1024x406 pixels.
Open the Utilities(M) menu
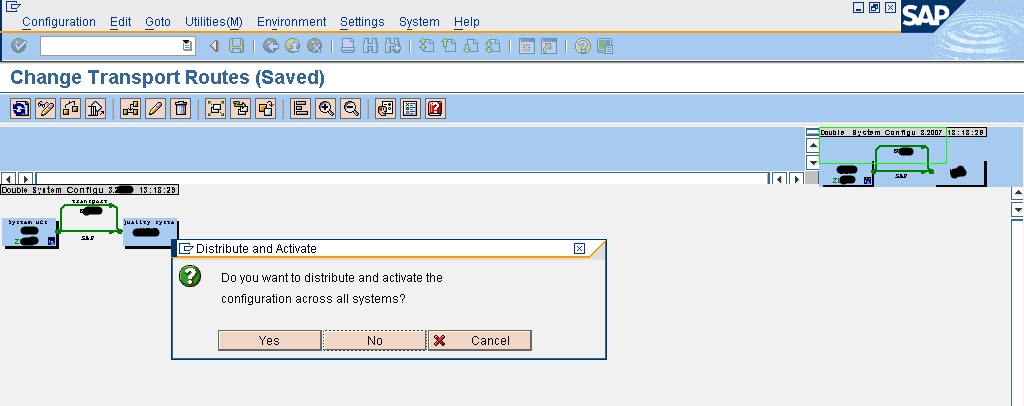click(x=214, y=22)
